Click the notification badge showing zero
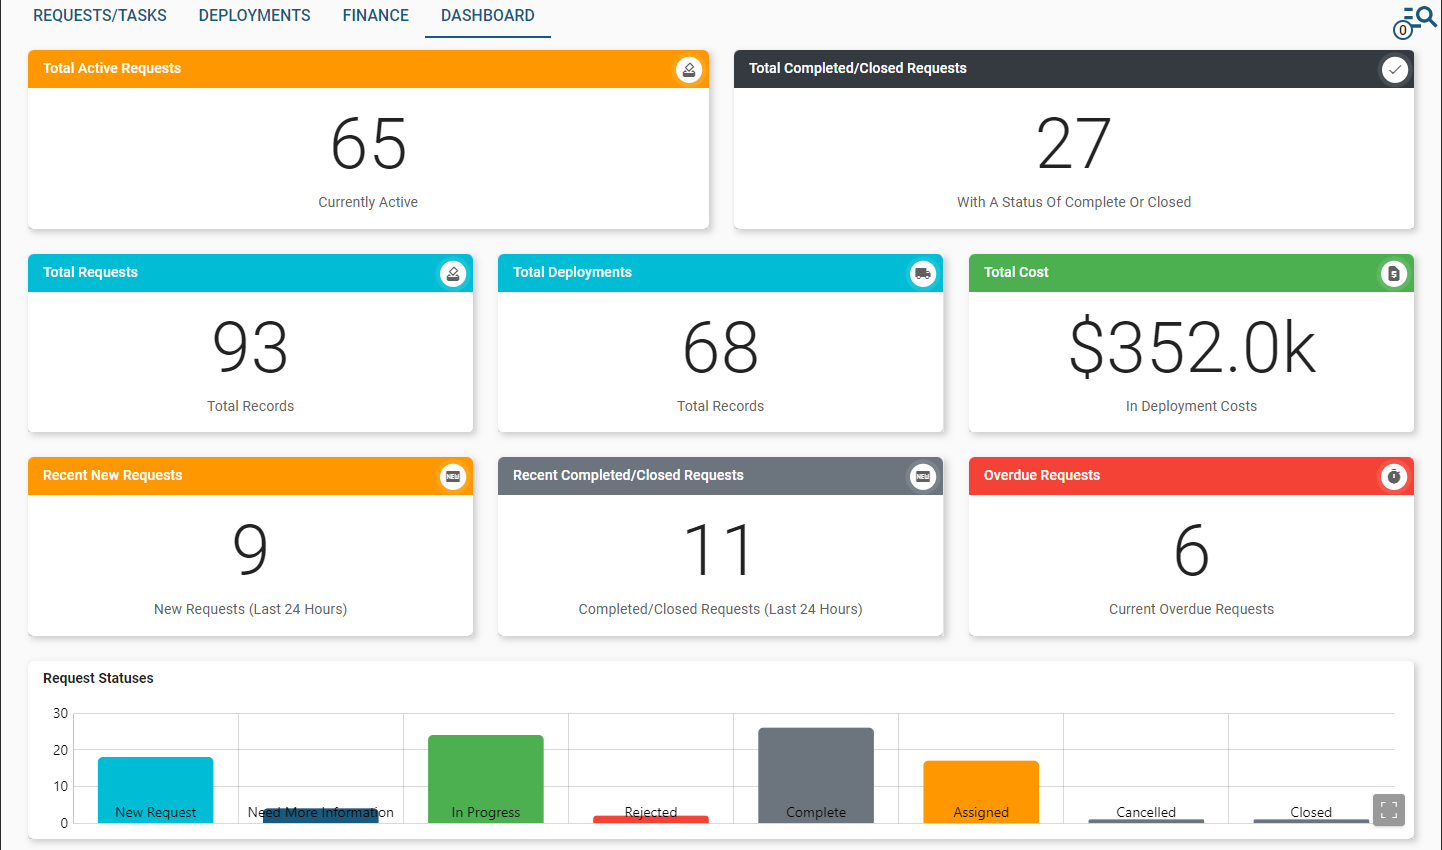 (x=1403, y=30)
